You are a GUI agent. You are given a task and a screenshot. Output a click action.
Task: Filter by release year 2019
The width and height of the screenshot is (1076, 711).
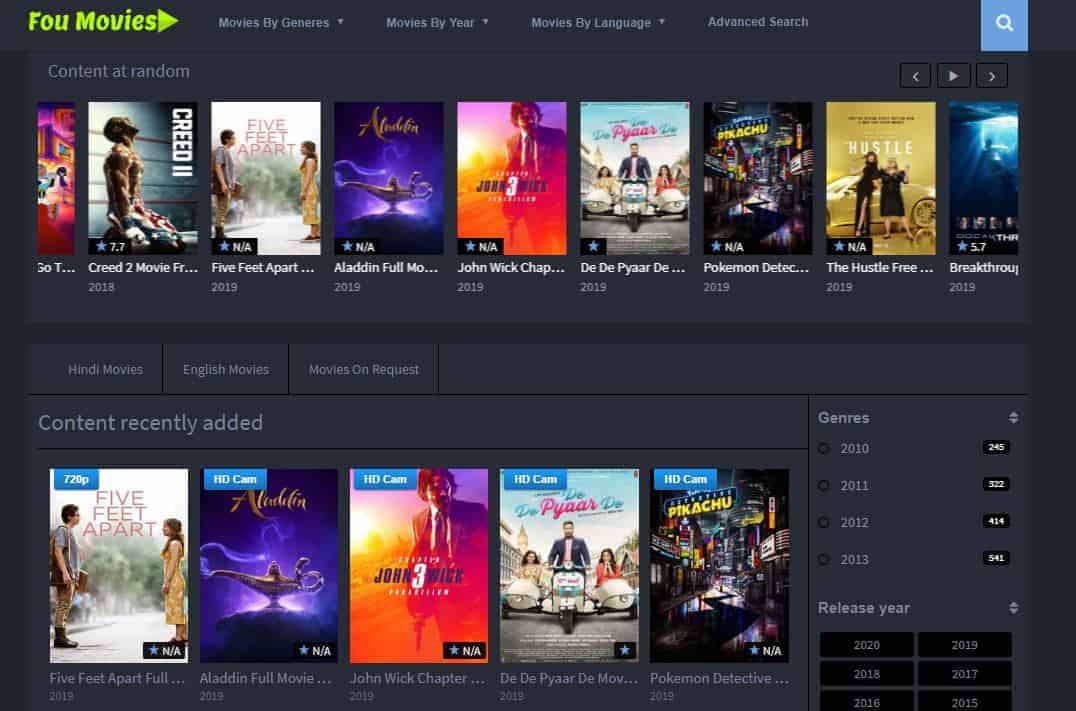(x=965, y=645)
